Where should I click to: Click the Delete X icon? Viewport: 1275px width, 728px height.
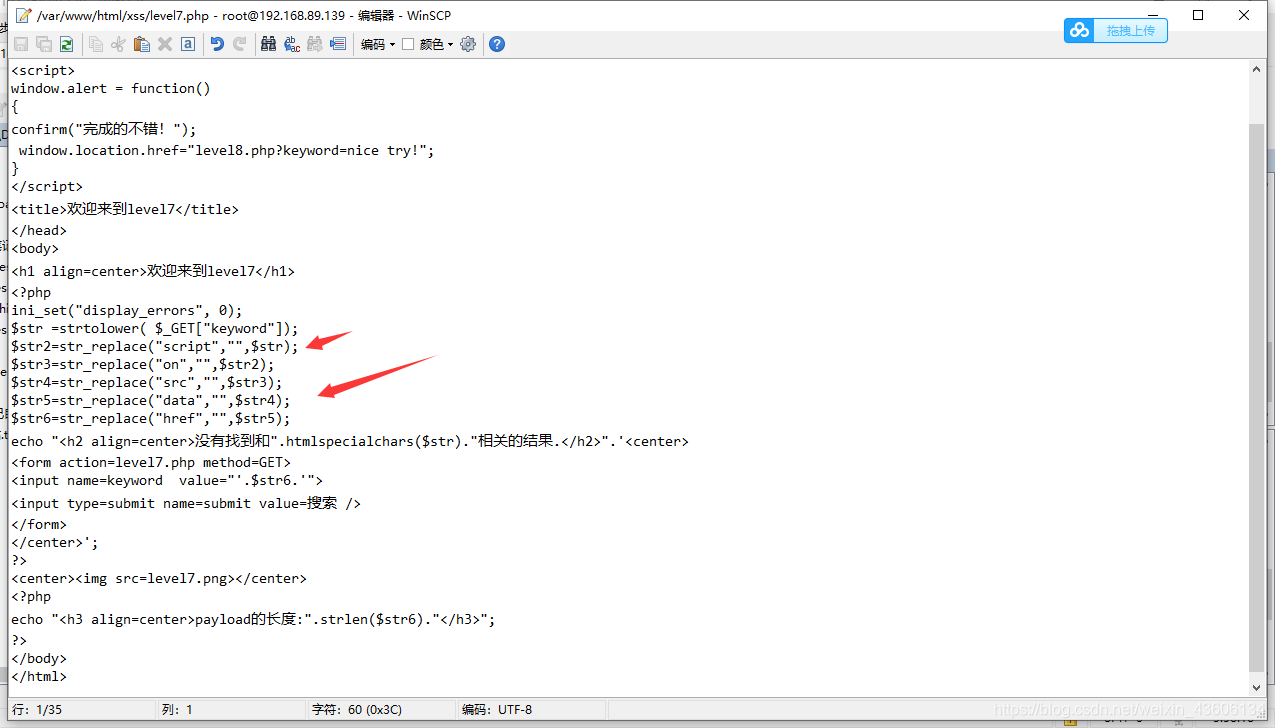pos(165,44)
